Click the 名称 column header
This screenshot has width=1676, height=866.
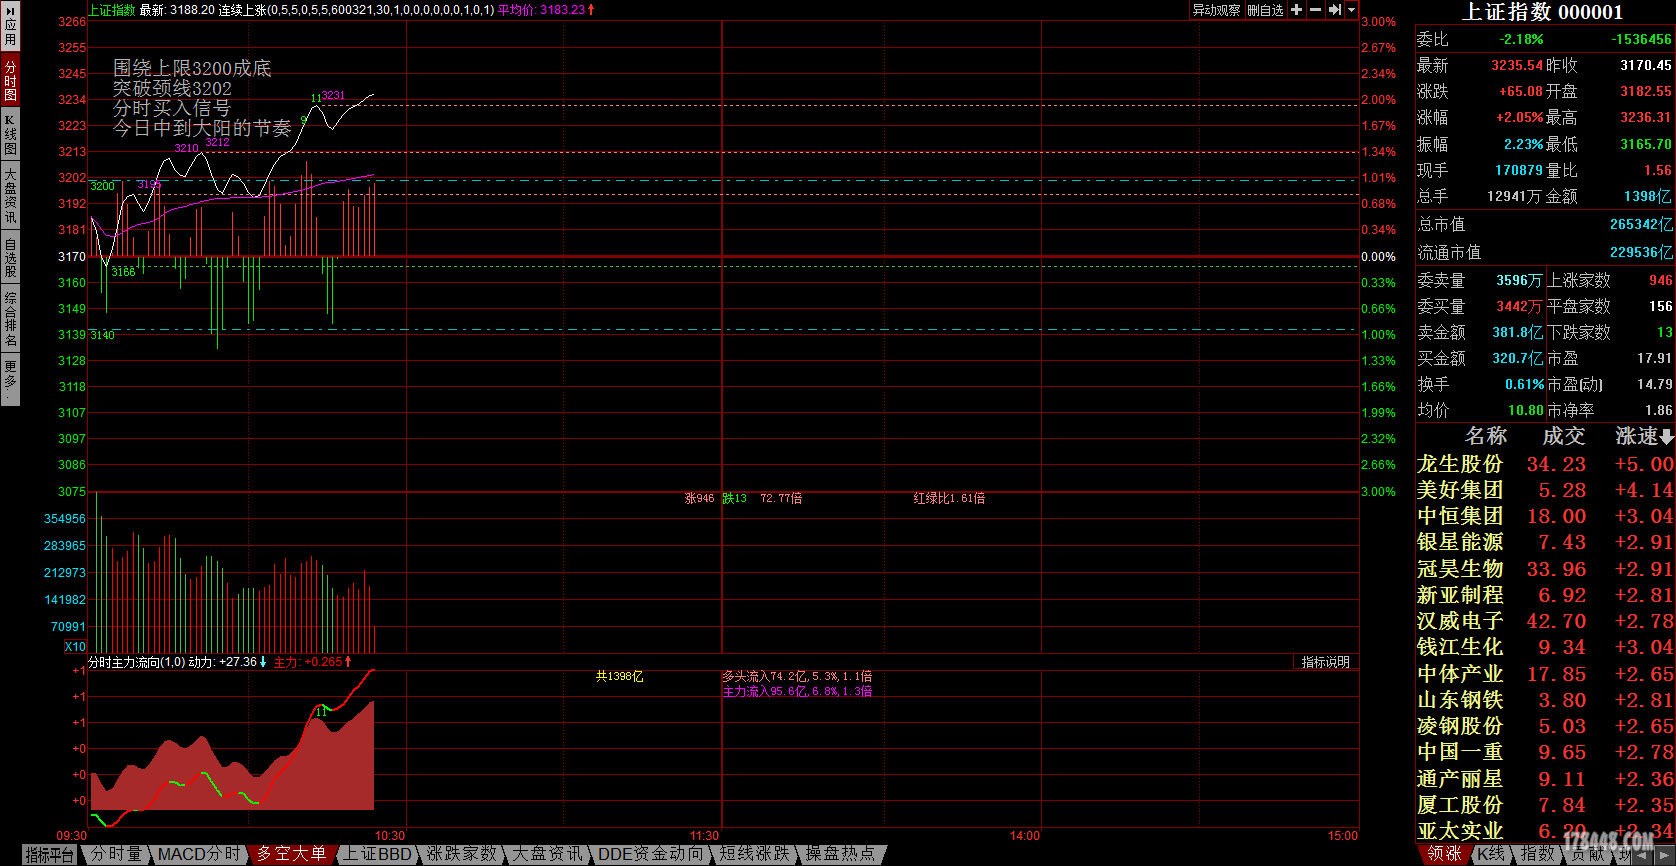(x=1485, y=436)
